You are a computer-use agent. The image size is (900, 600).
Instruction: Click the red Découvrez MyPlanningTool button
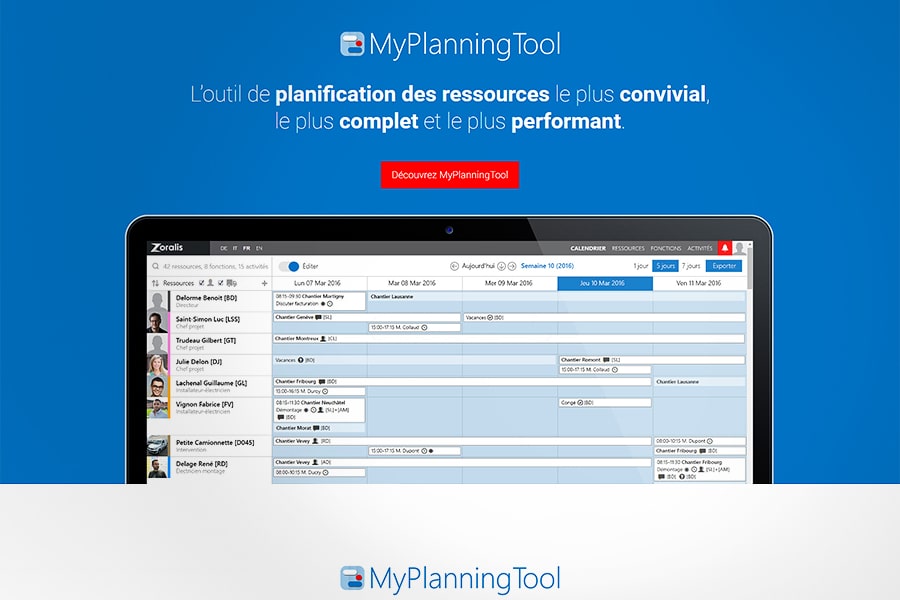pos(449,174)
